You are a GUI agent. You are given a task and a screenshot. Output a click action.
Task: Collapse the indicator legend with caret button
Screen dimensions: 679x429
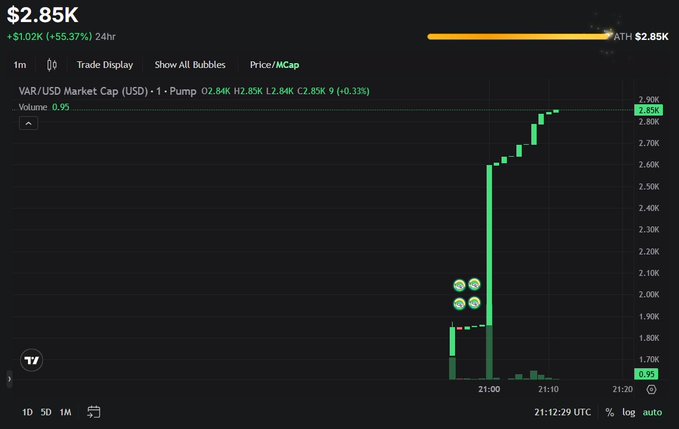click(28, 123)
